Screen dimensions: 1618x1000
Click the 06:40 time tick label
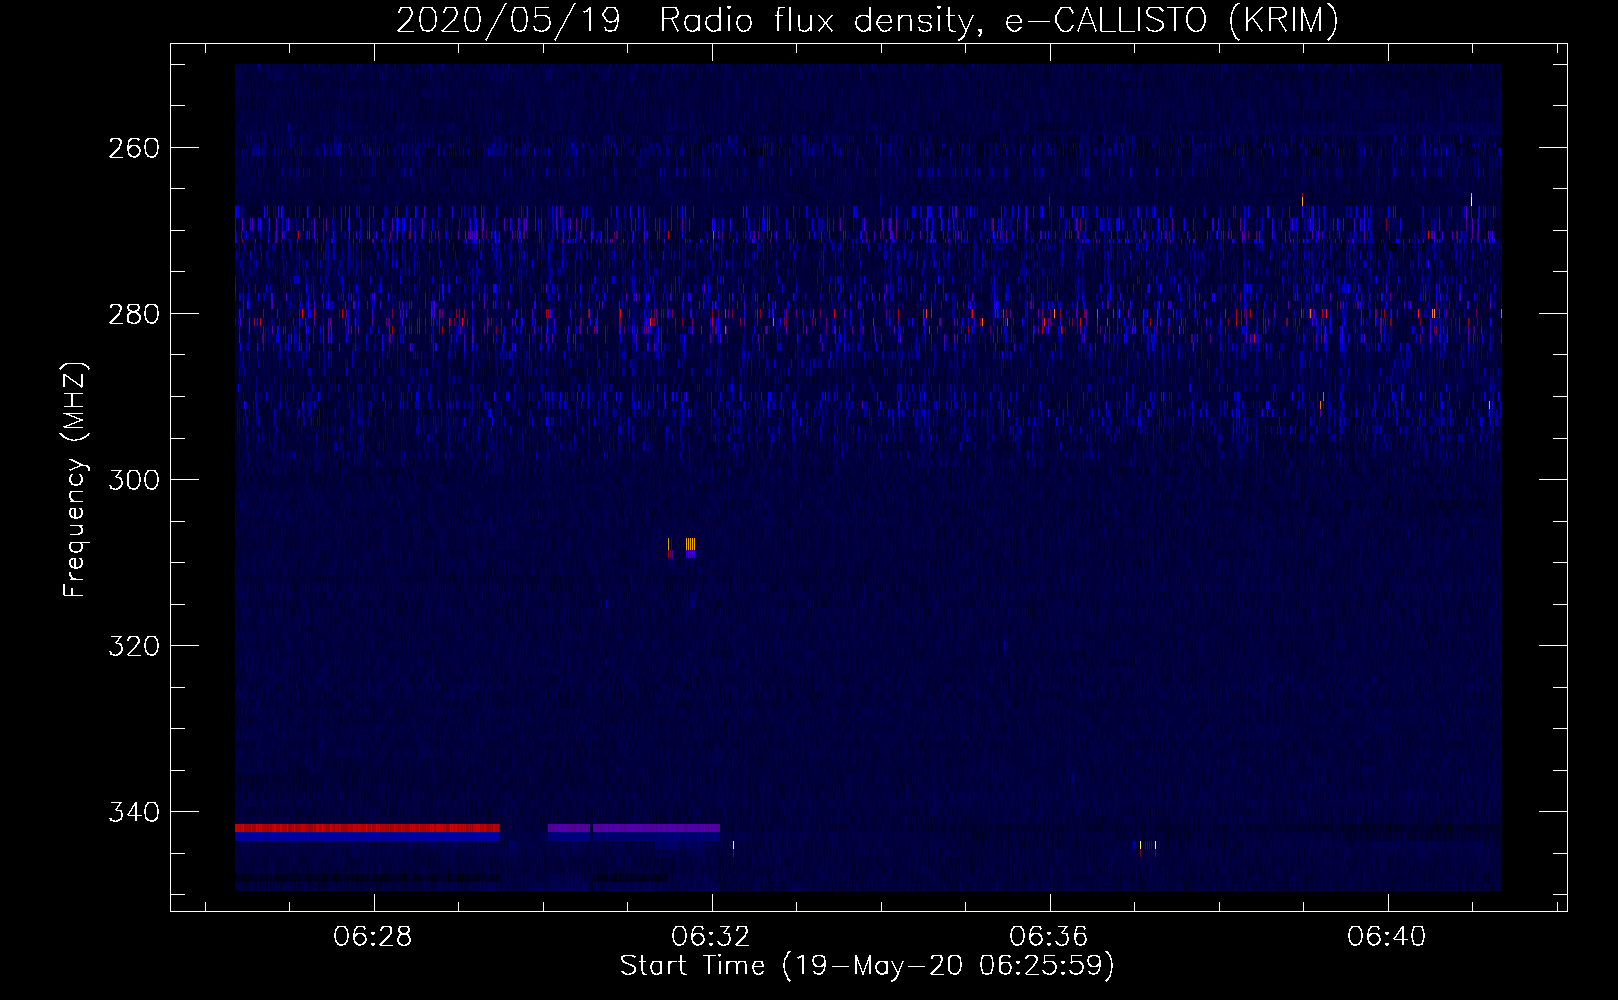1387,937
